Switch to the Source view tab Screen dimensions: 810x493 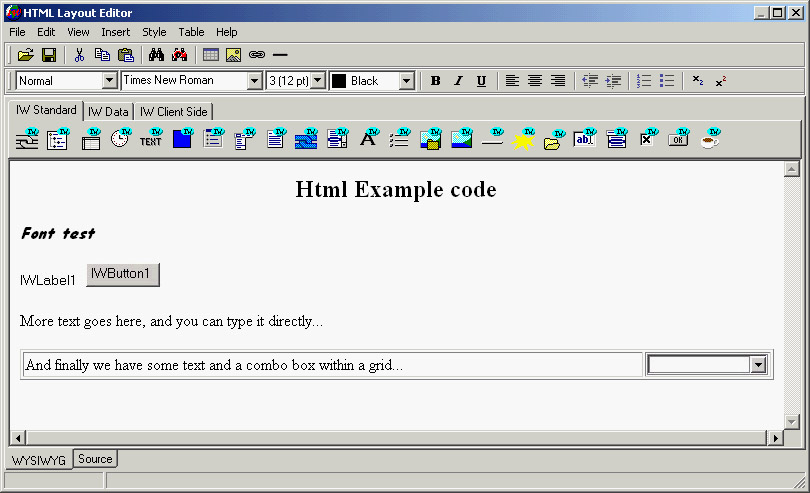(x=95, y=459)
